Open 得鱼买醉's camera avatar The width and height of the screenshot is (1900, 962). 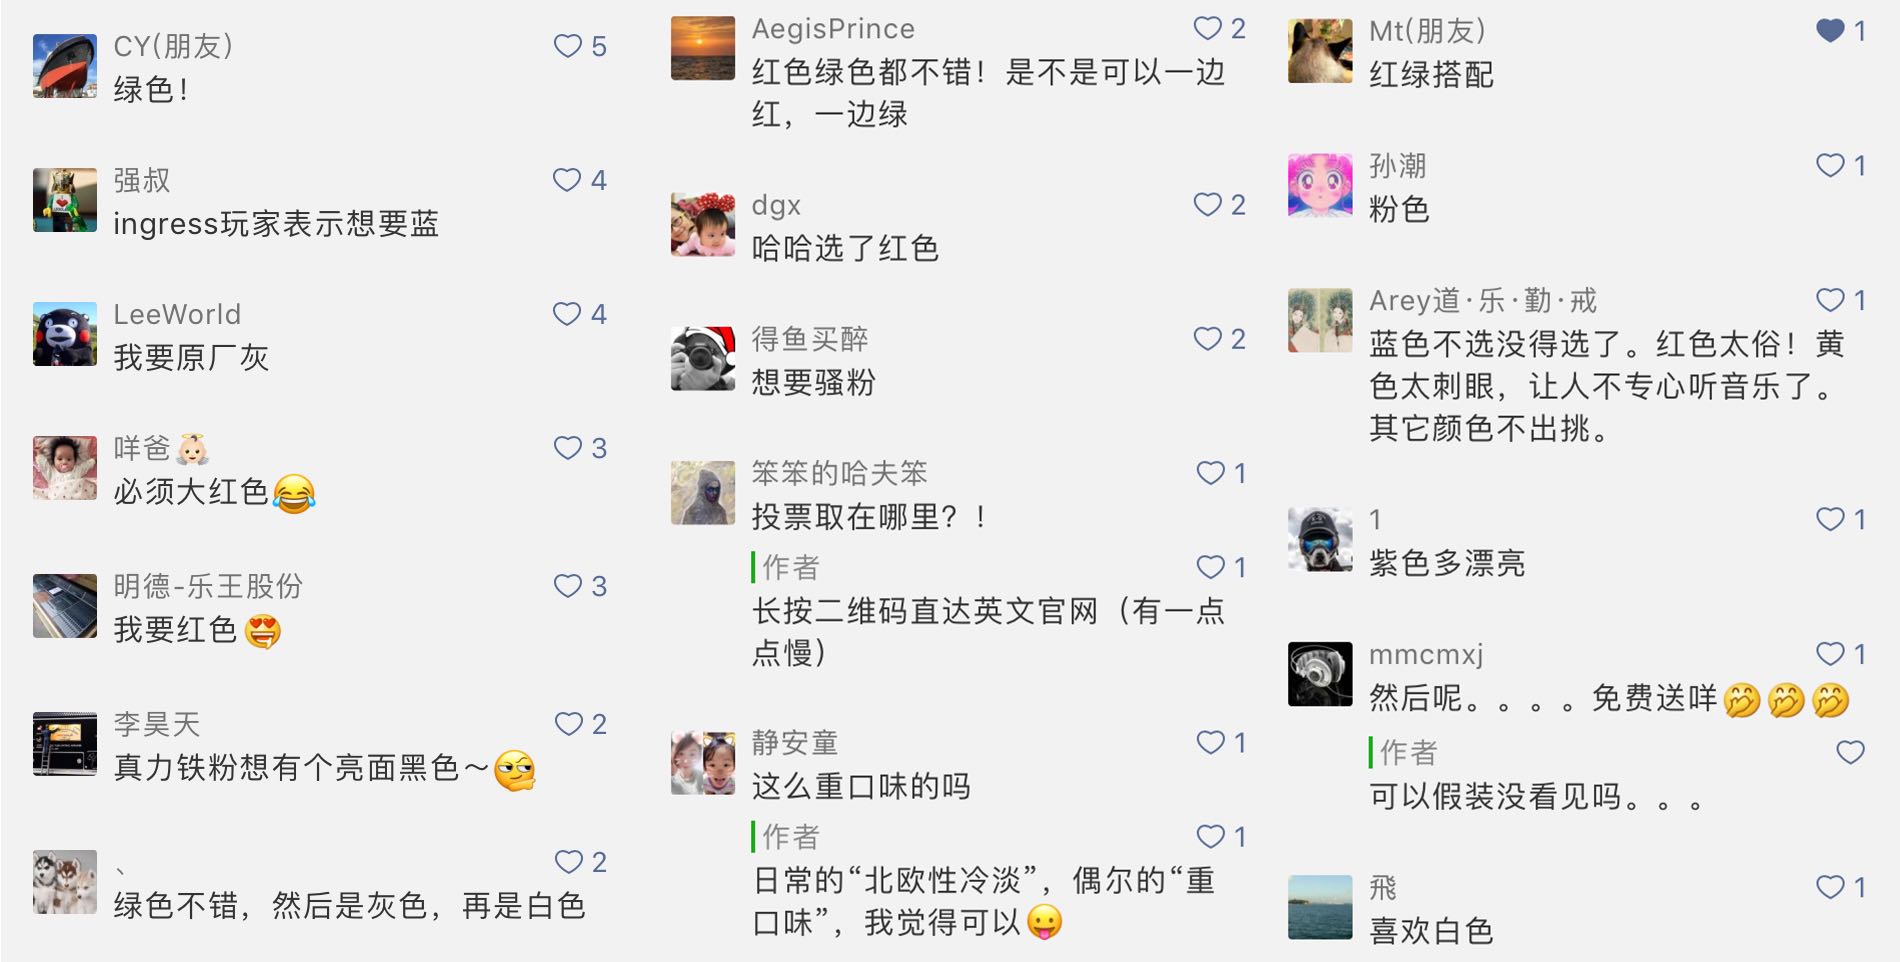[703, 358]
